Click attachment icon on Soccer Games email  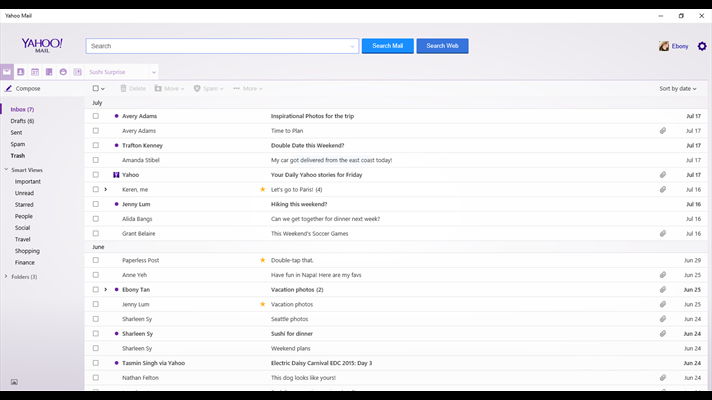pyautogui.click(x=663, y=233)
